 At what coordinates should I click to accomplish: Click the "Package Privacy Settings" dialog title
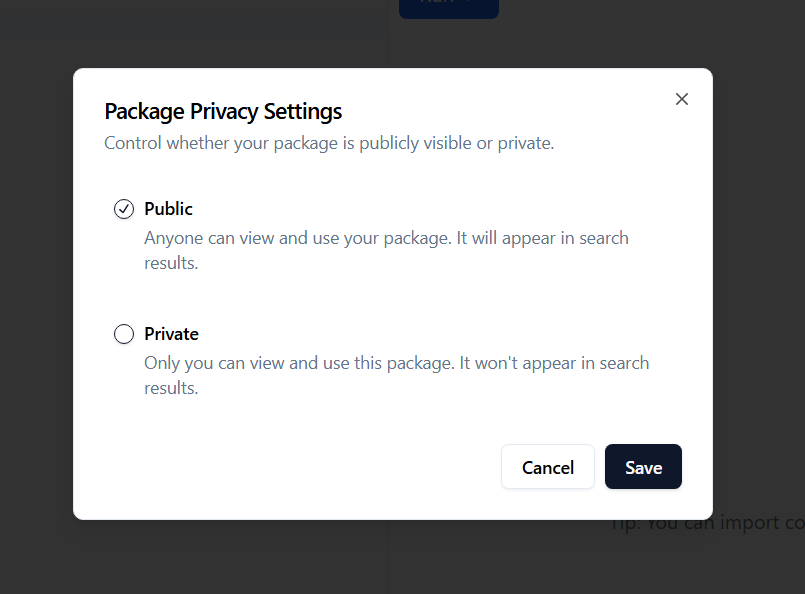223,111
